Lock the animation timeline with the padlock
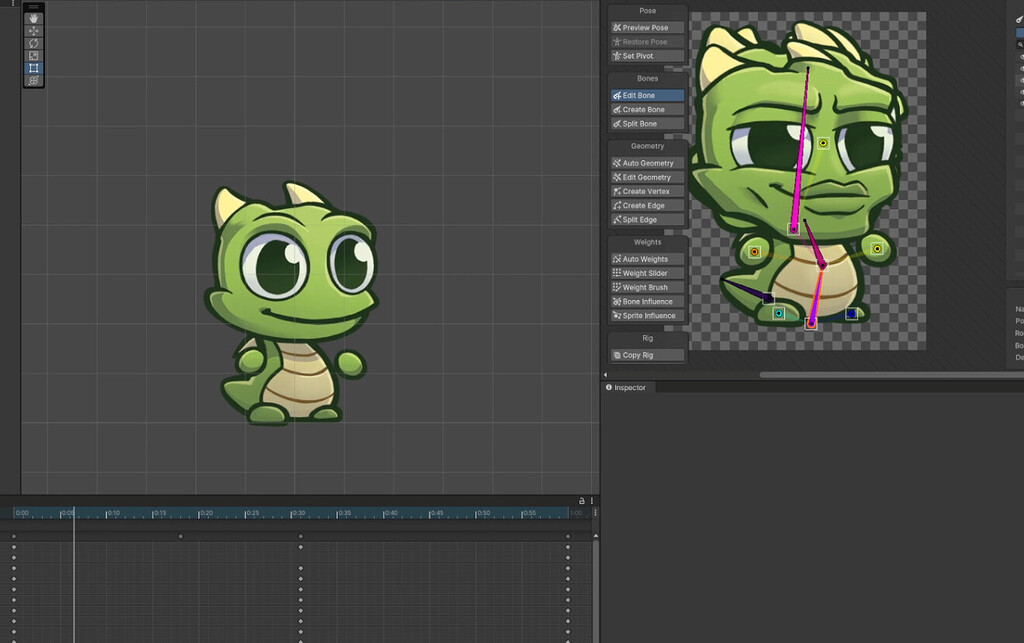This screenshot has height=643, width=1024. coord(582,503)
